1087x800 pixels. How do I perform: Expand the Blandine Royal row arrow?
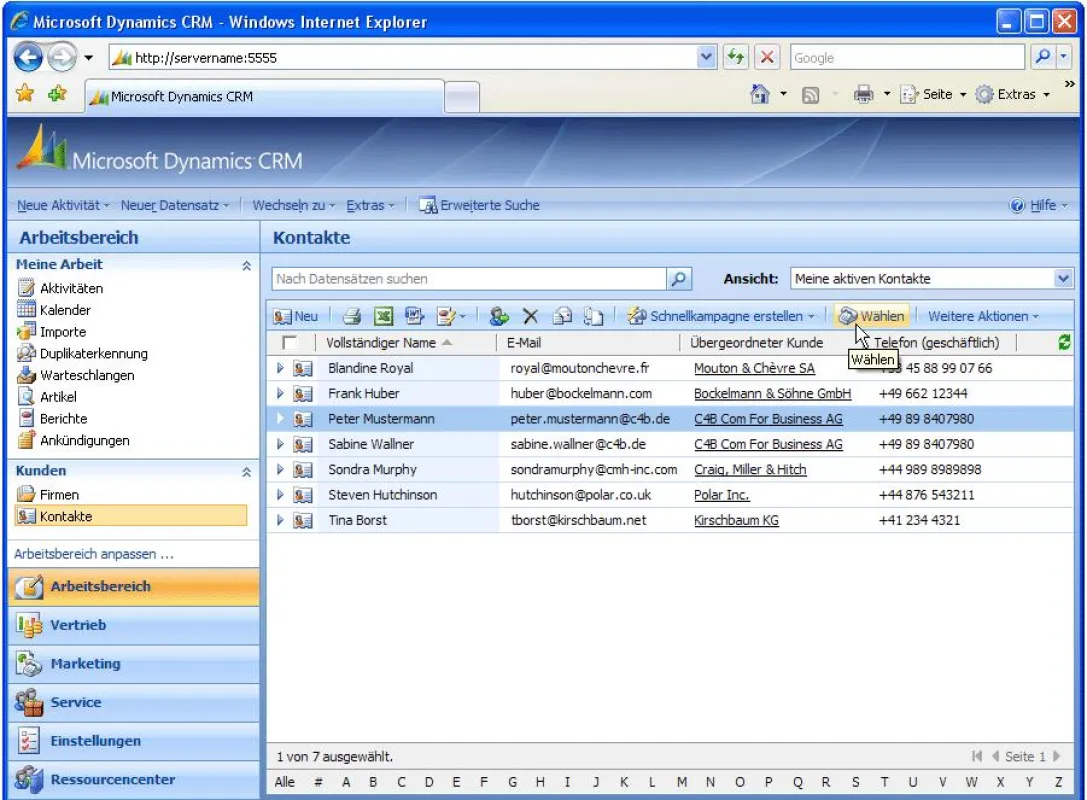pos(280,368)
